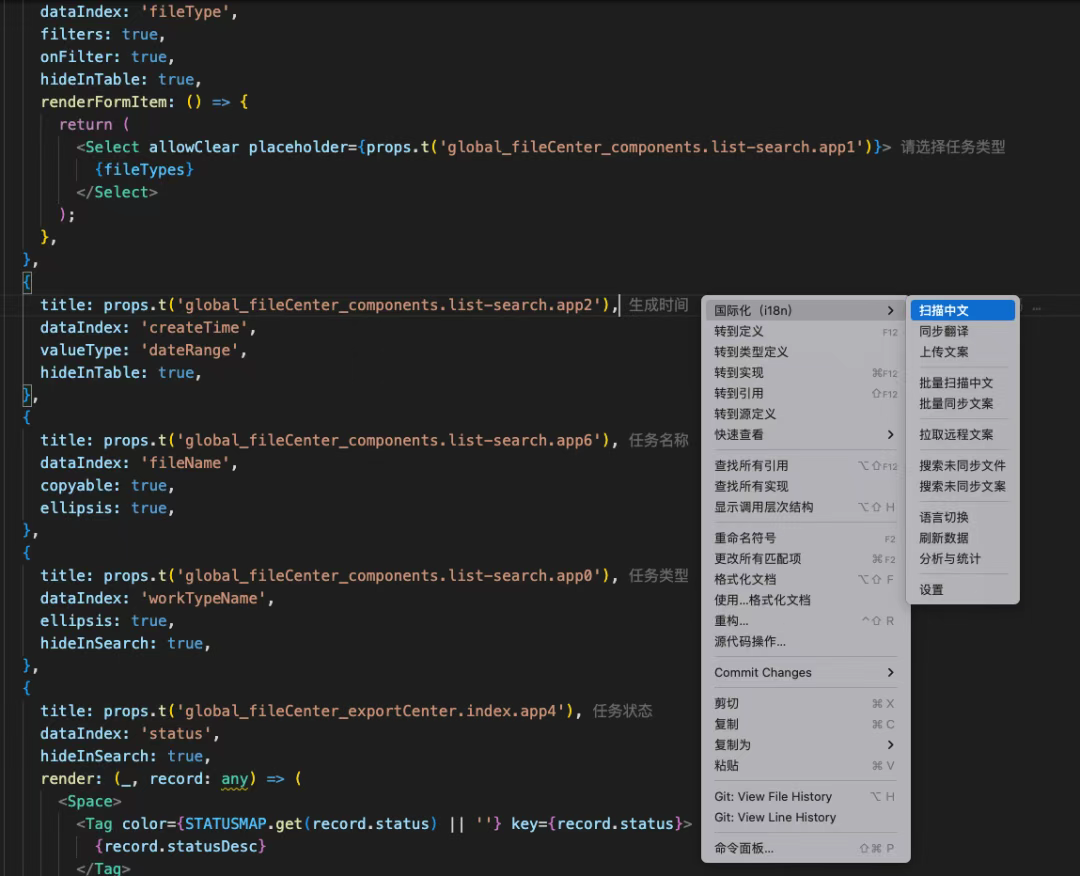
Task: Click the 'fileName' dataIndex string
Action: click(x=185, y=463)
